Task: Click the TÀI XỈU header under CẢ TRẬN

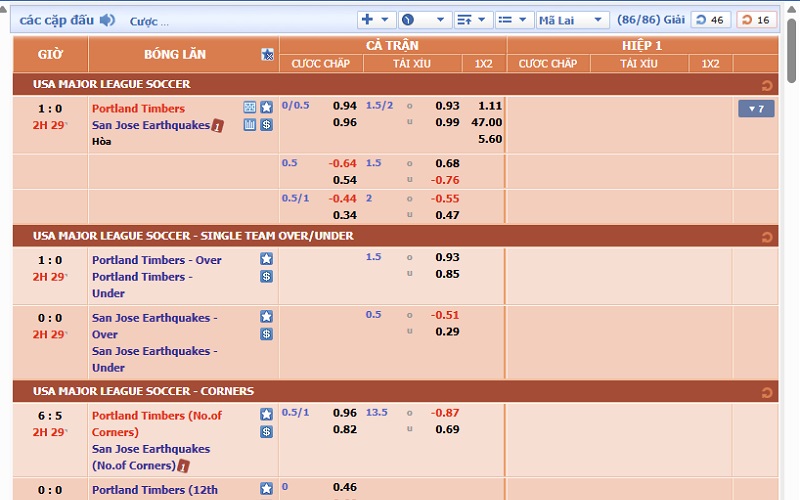Action: pos(412,64)
